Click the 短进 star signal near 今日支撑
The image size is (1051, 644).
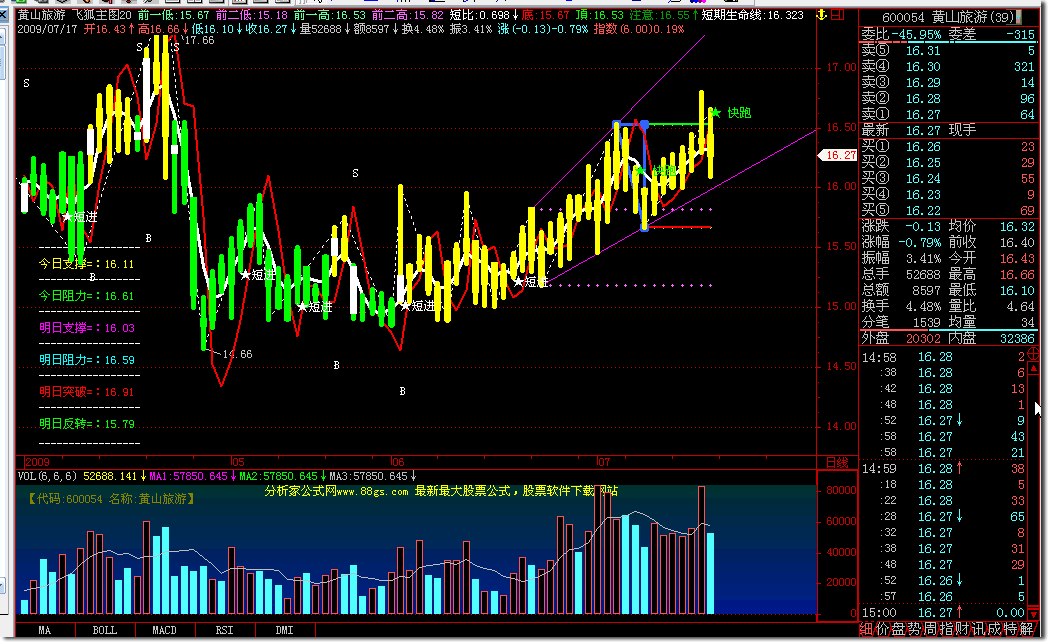pyautogui.click(x=80, y=217)
